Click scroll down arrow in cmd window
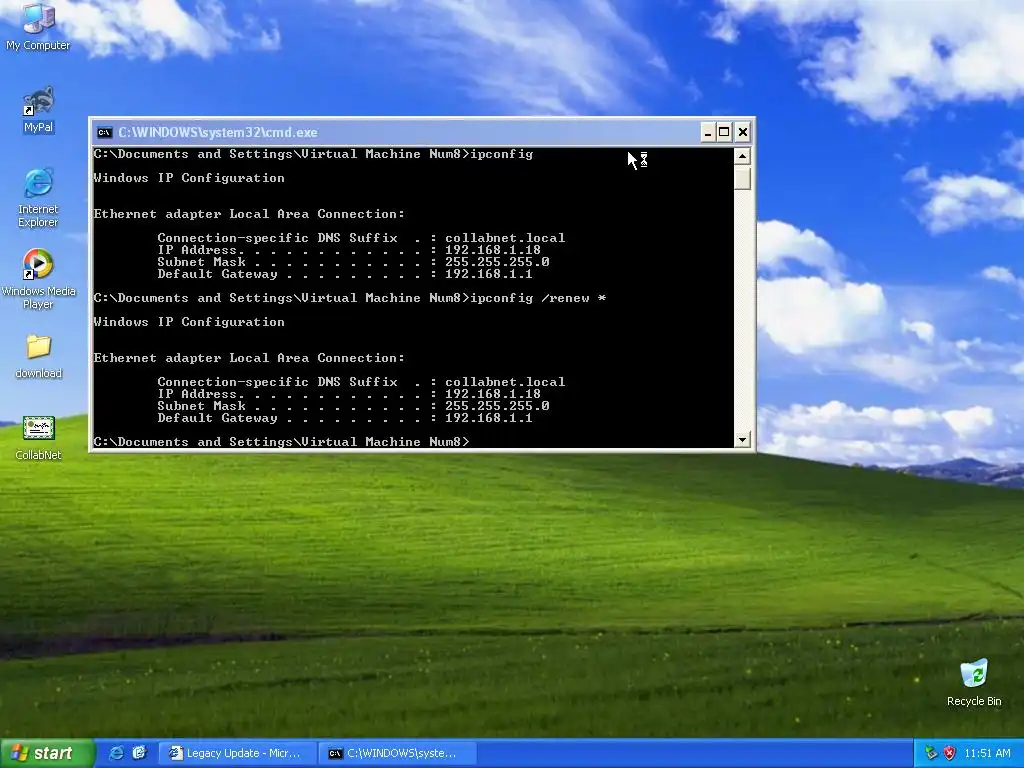1024x768 pixels. tap(742, 440)
